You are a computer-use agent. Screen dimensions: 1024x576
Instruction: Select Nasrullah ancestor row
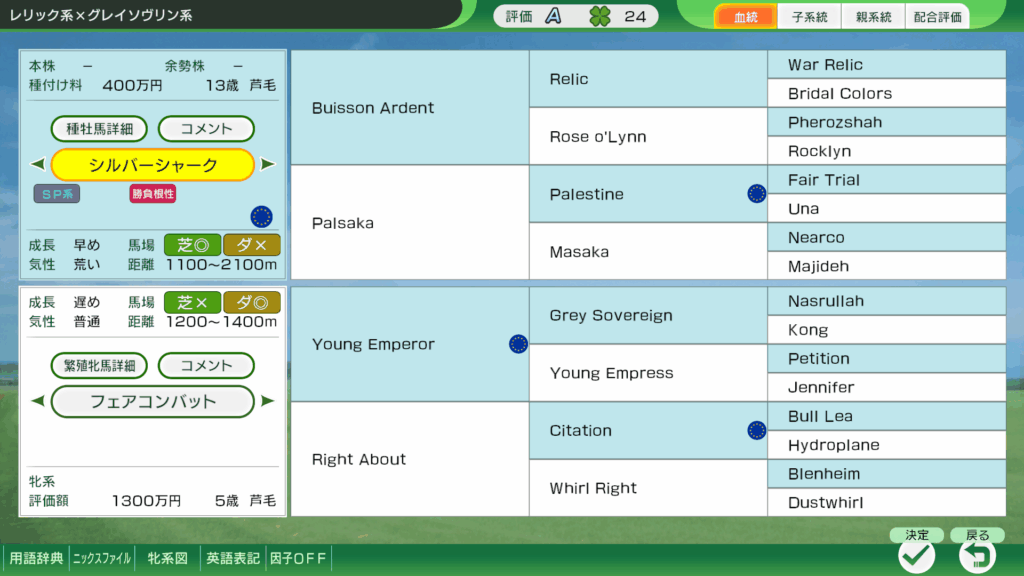pyautogui.click(x=887, y=301)
